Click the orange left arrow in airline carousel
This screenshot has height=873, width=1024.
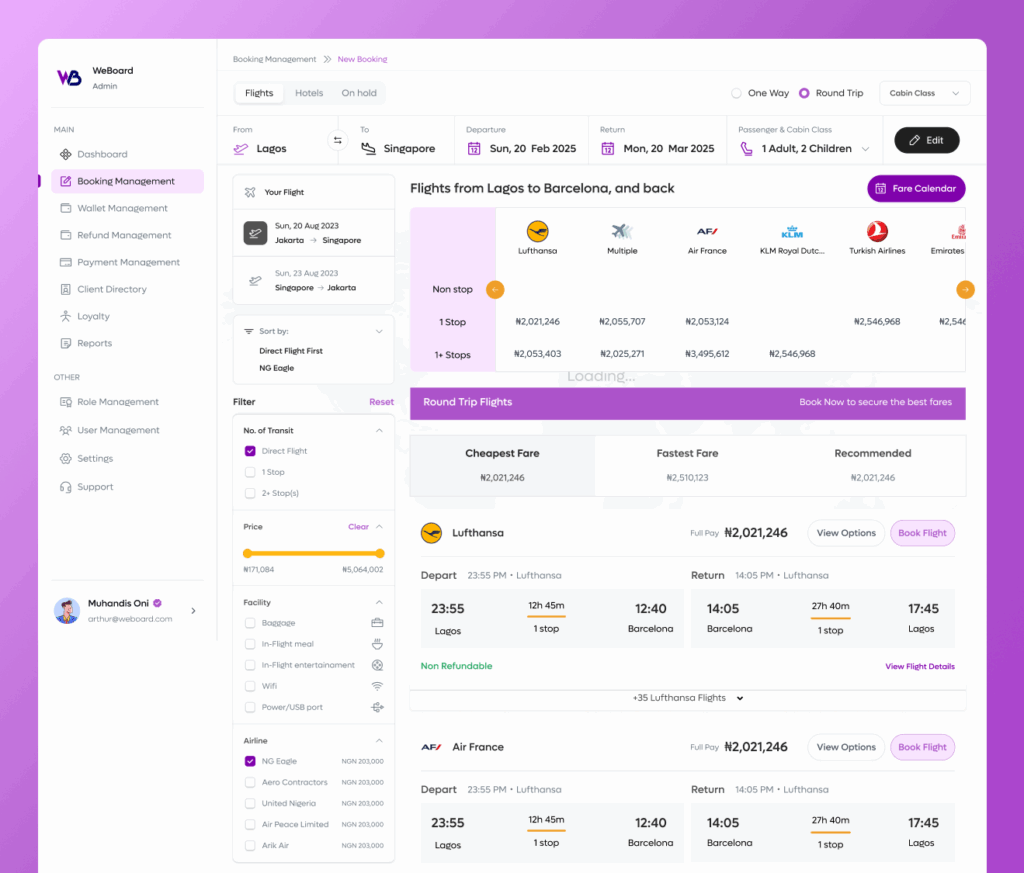(x=495, y=290)
